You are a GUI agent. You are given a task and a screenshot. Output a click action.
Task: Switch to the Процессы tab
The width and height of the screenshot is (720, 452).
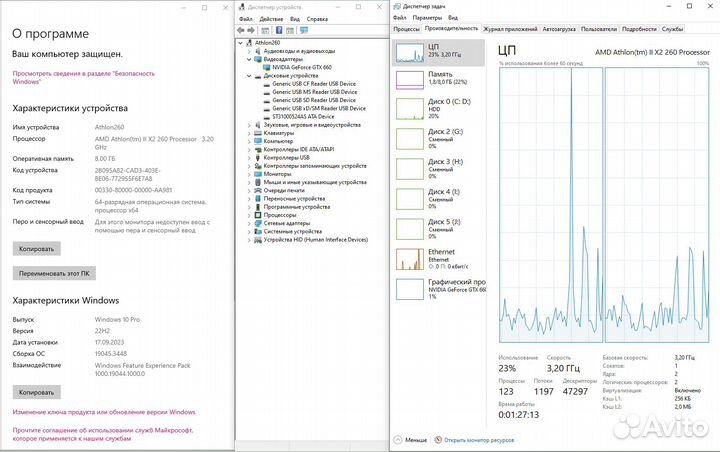(x=406, y=29)
